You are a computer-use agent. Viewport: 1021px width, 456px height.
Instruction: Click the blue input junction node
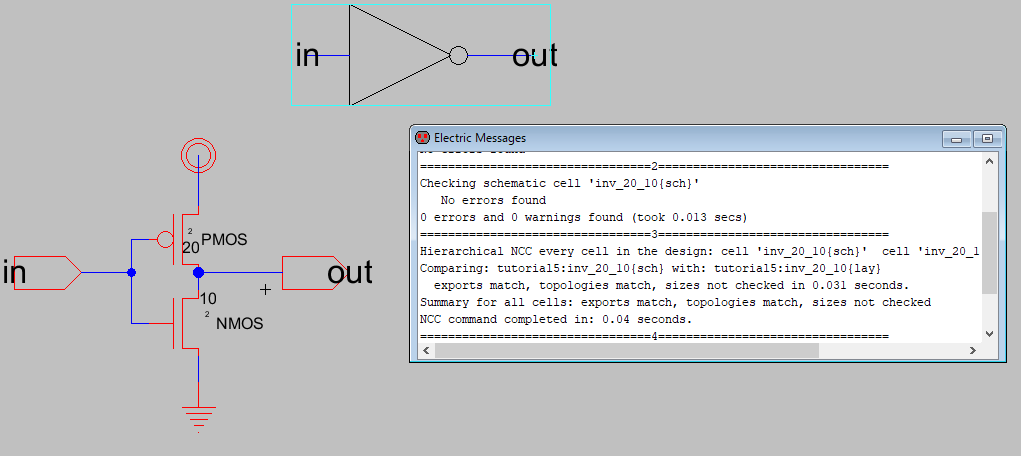(x=131, y=272)
